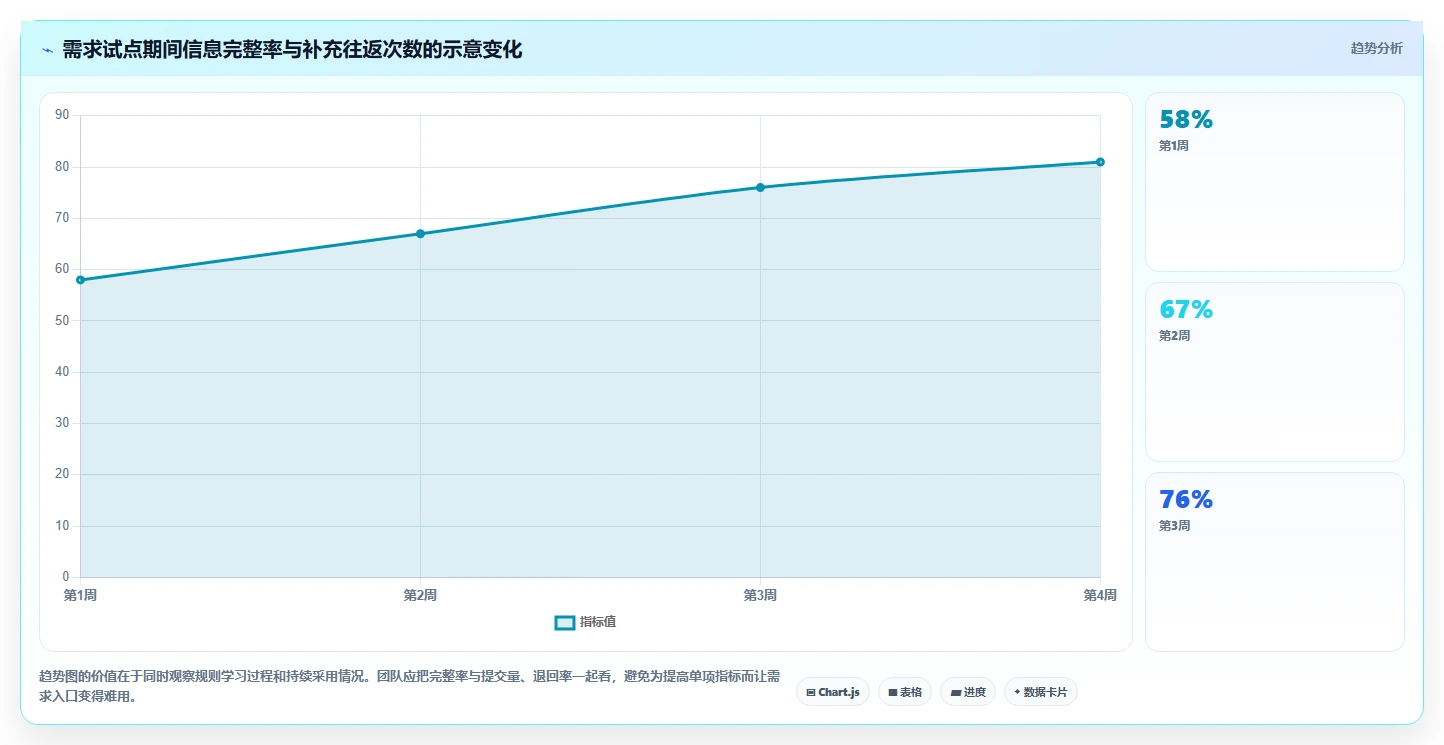Open the 67% 第2周 card

click(x=1274, y=372)
